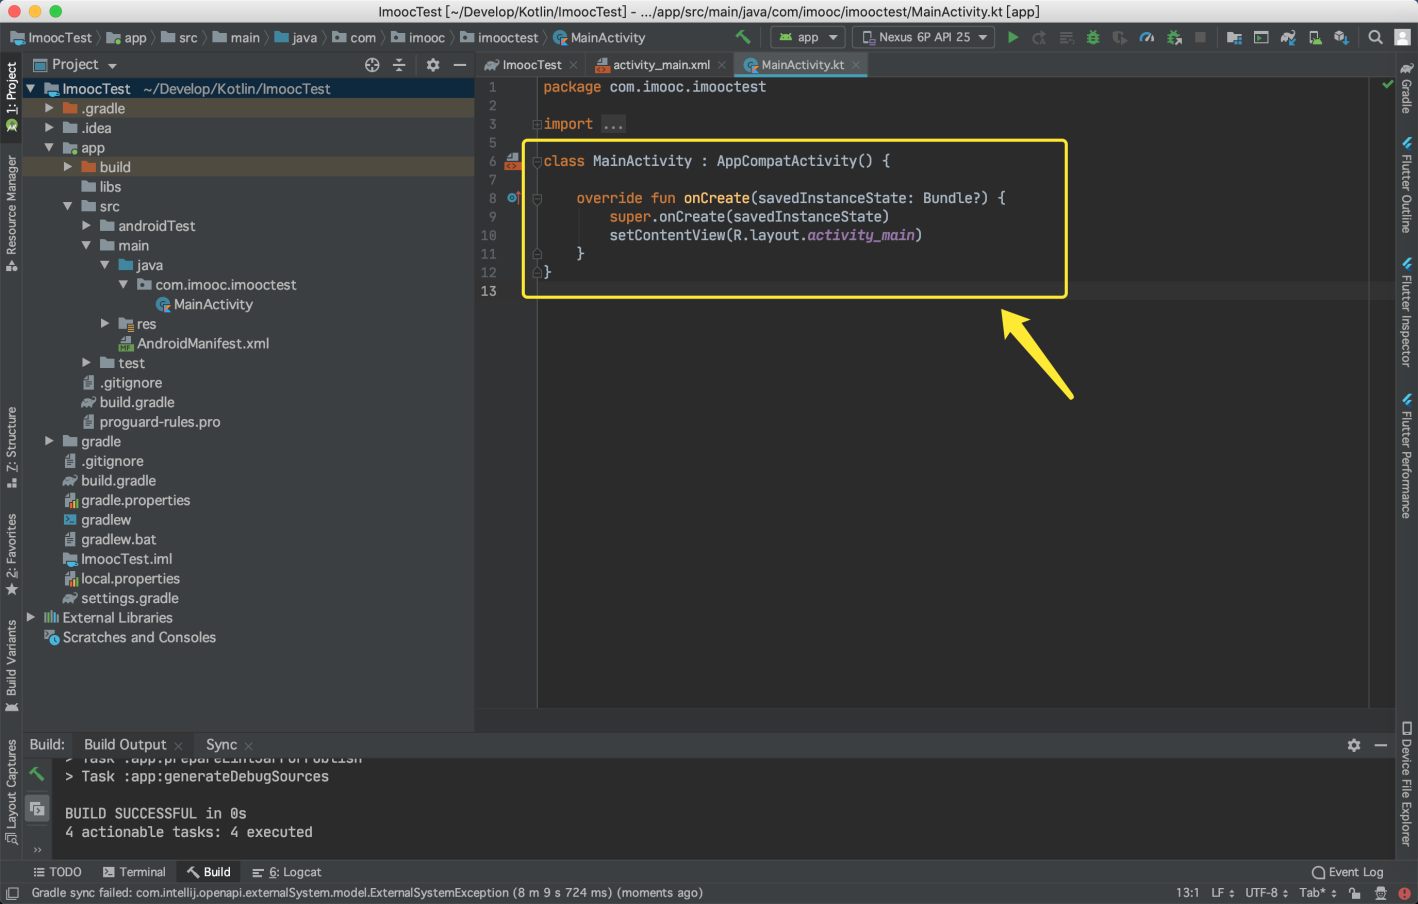Click the inspector hat icon in status bar
The width and height of the screenshot is (1418, 904).
(1380, 893)
